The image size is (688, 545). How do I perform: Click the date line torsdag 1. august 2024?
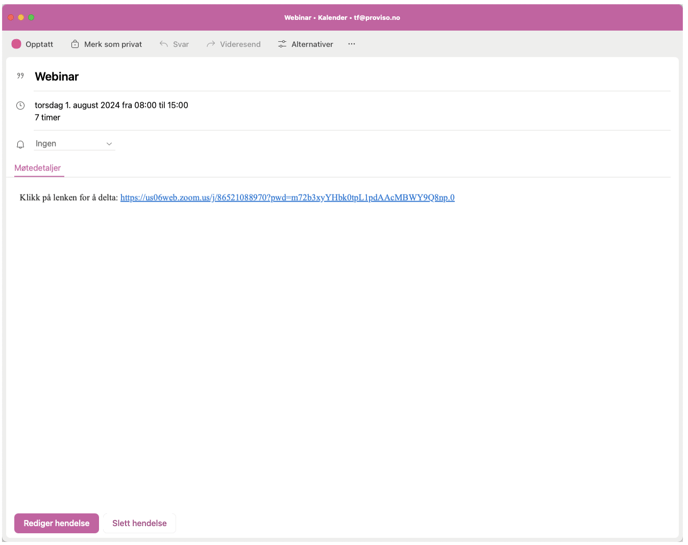click(x=111, y=105)
